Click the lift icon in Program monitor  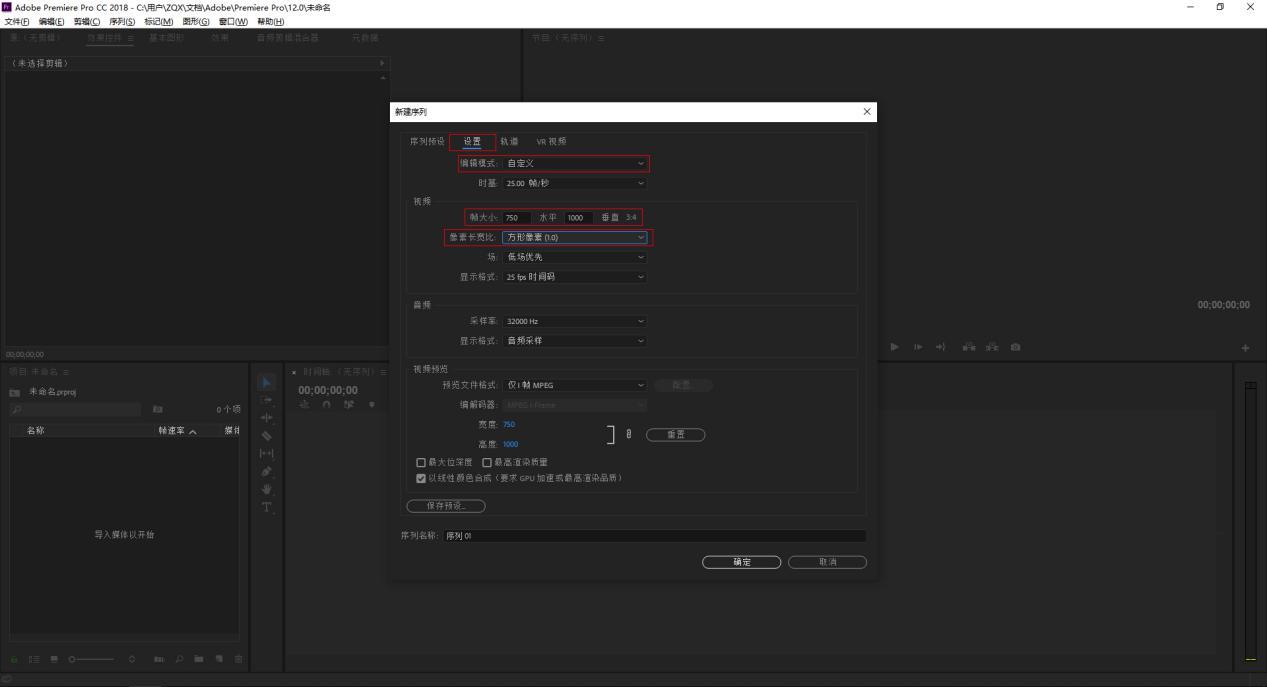click(x=968, y=347)
